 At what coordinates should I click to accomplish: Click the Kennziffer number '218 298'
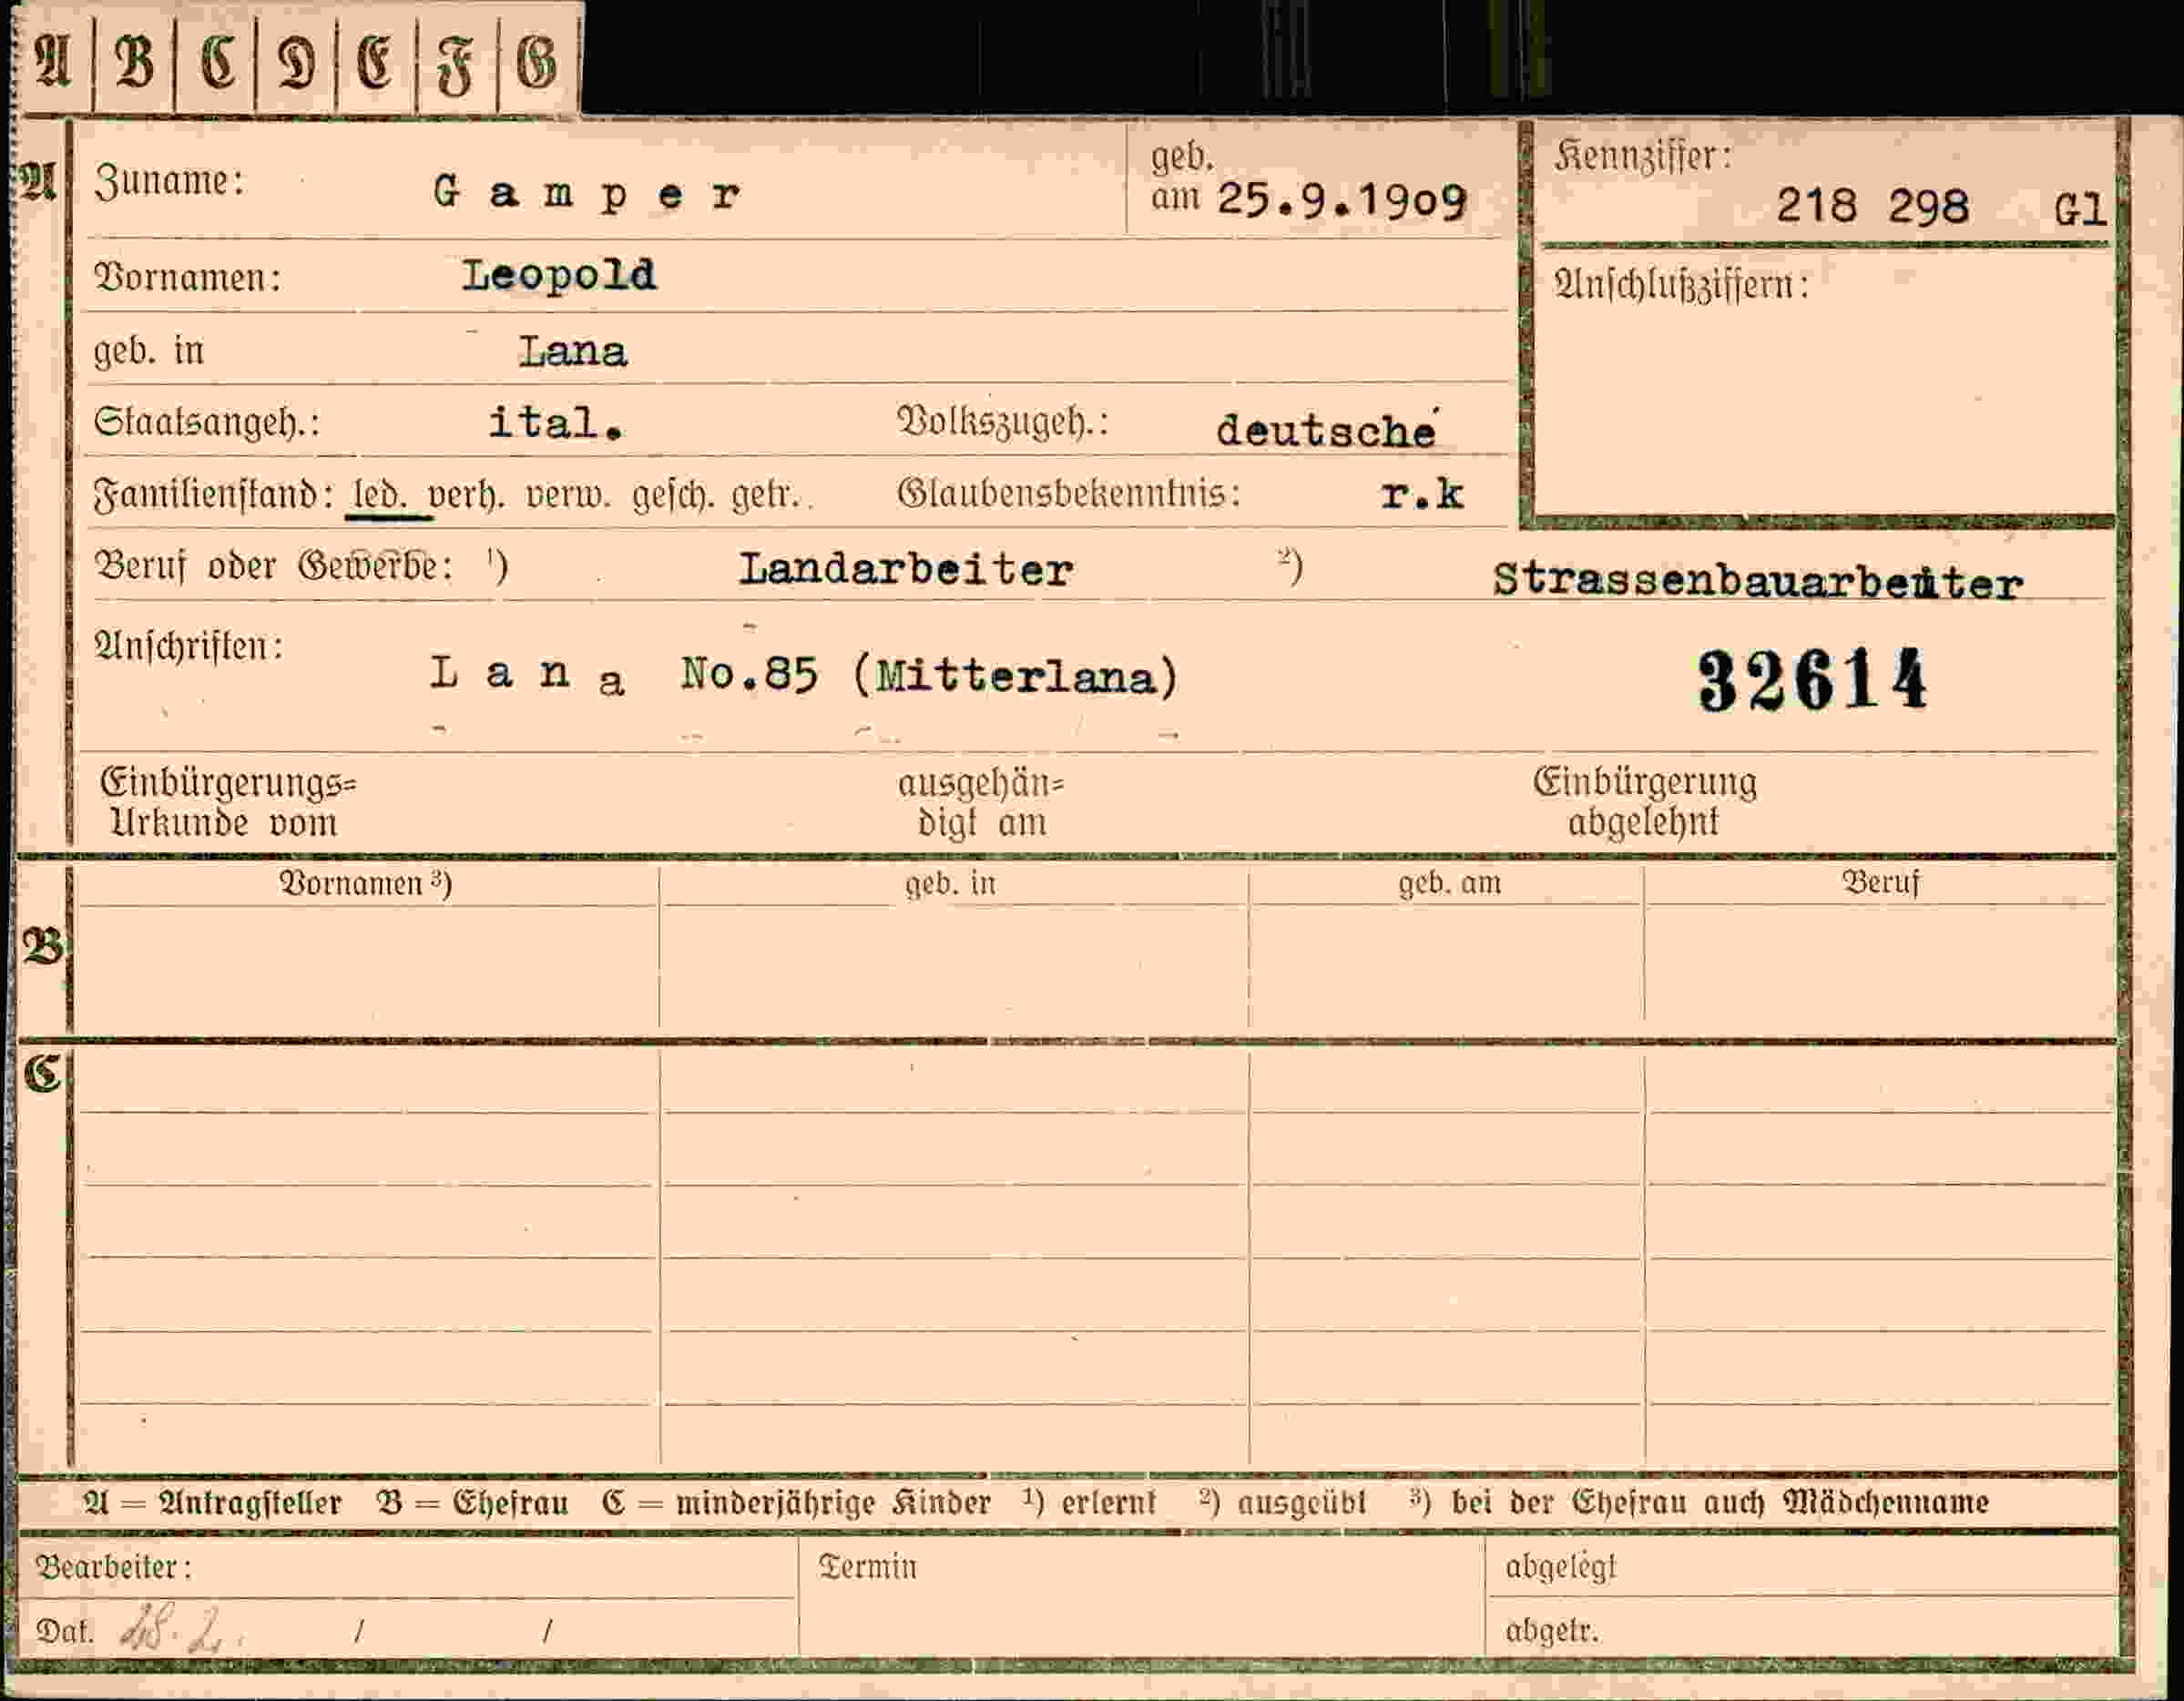pos(1872,206)
